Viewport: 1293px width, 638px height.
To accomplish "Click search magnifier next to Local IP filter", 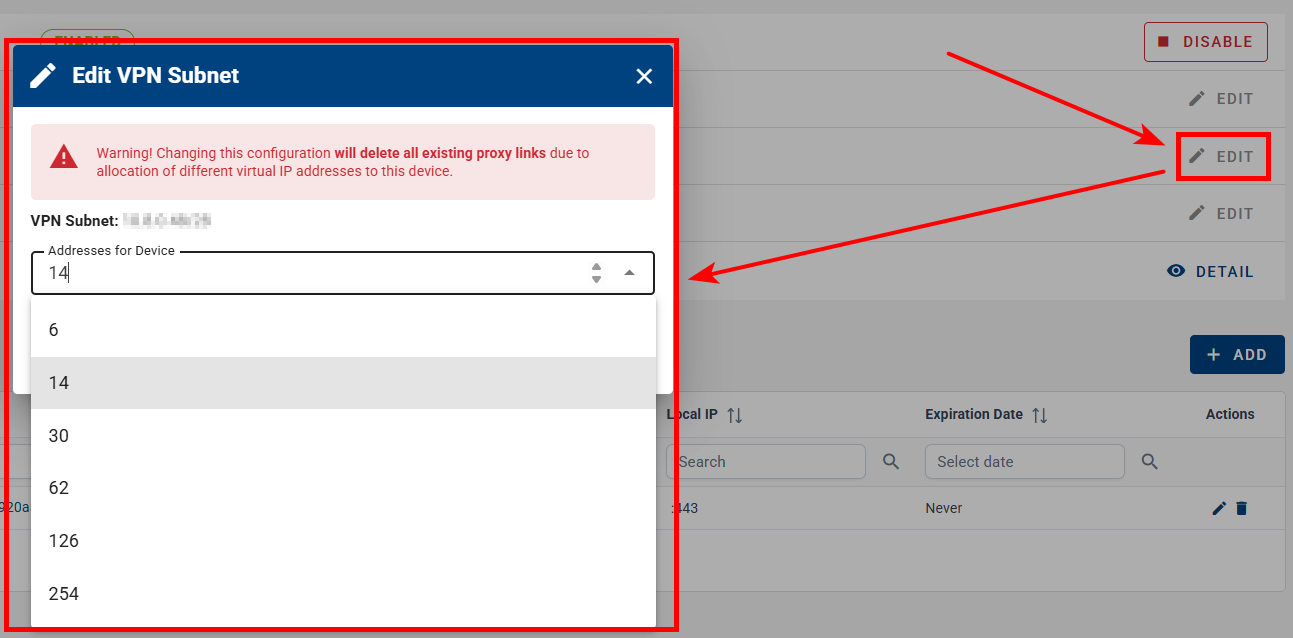I will [x=890, y=462].
